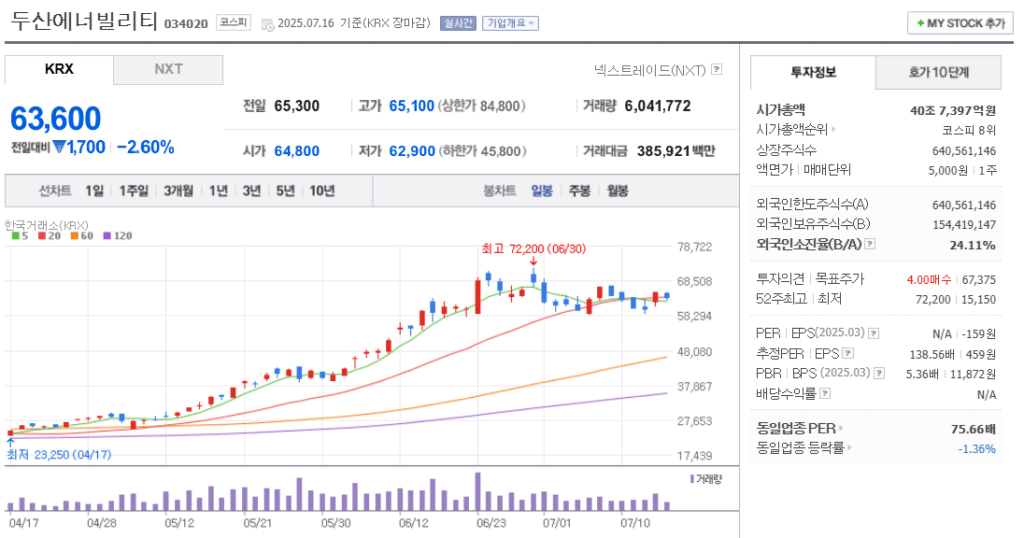
Task: Open the 시가총액순위 link
Action: pos(792,130)
